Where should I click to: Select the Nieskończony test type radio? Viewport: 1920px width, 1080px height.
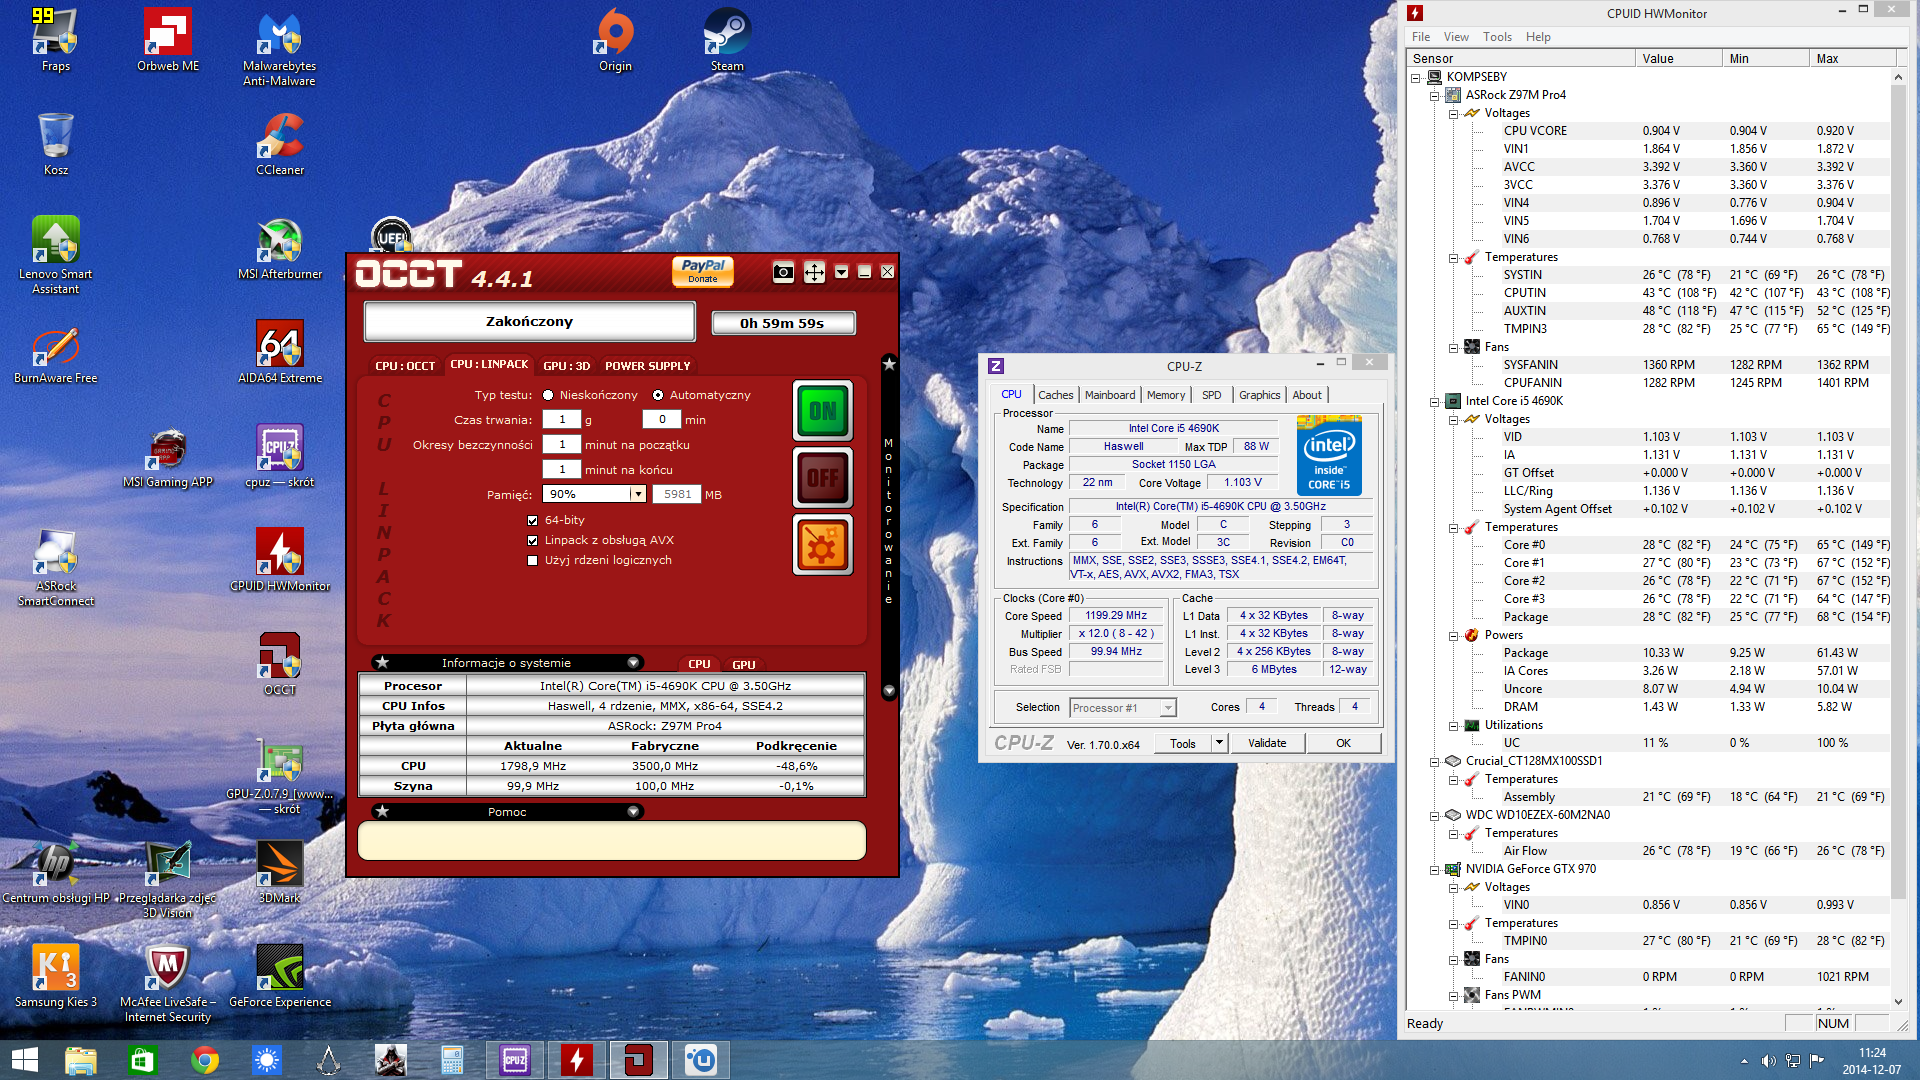coord(548,395)
